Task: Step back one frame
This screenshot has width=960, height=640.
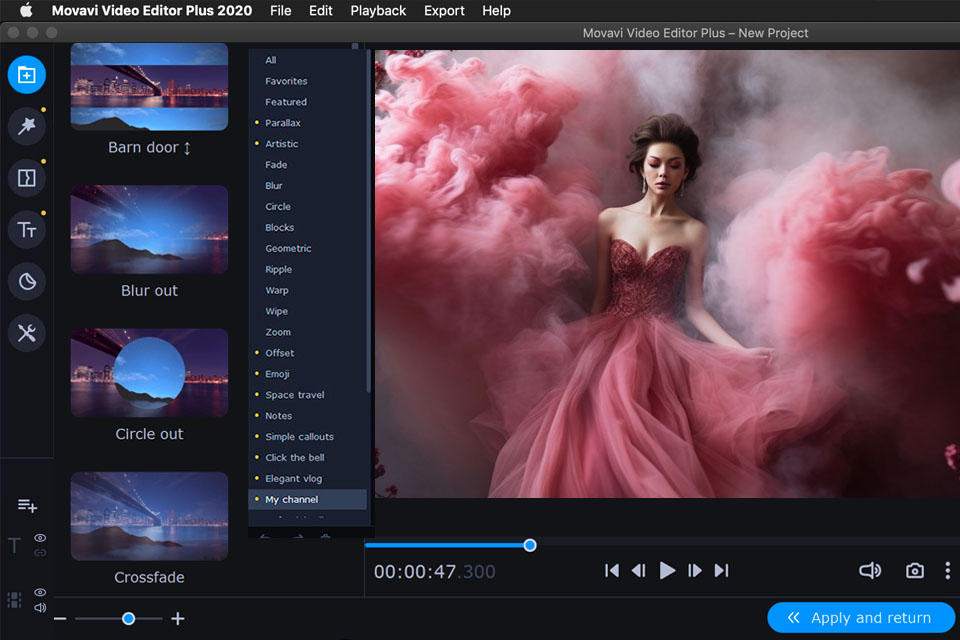Action: tap(639, 571)
